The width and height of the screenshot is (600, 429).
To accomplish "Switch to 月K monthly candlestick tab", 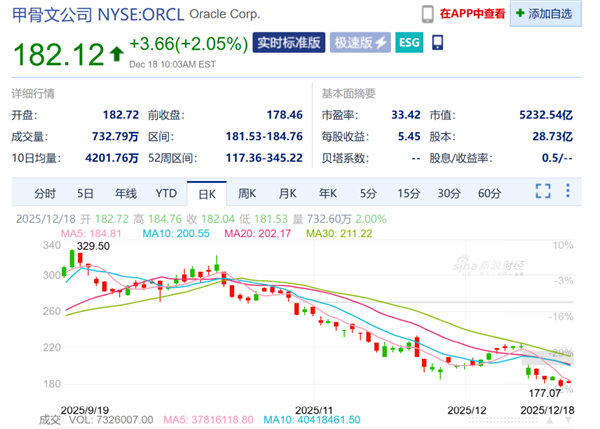I will (x=287, y=193).
